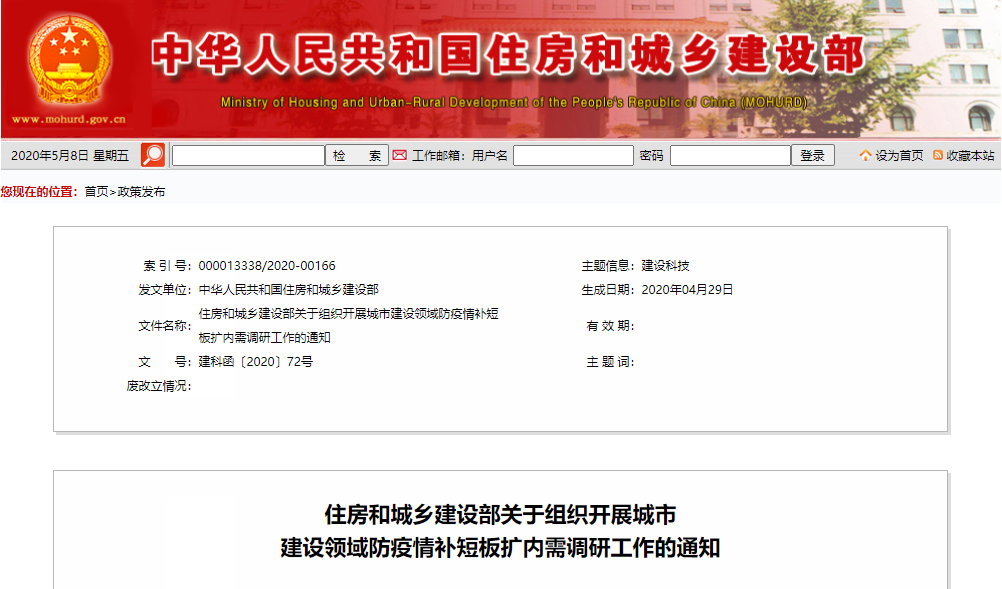The image size is (1002, 589).
Task: Click the envelope icon beside 工作邮箱
Action: pyautogui.click(x=399, y=155)
